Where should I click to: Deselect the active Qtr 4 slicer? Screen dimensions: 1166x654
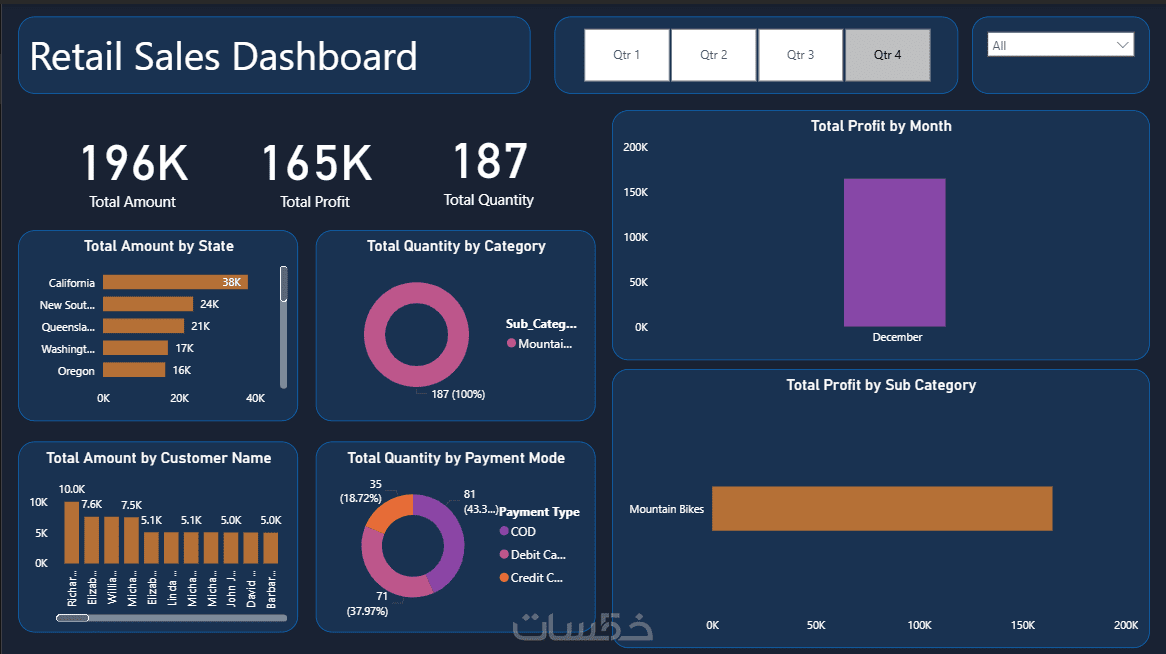(x=887, y=55)
